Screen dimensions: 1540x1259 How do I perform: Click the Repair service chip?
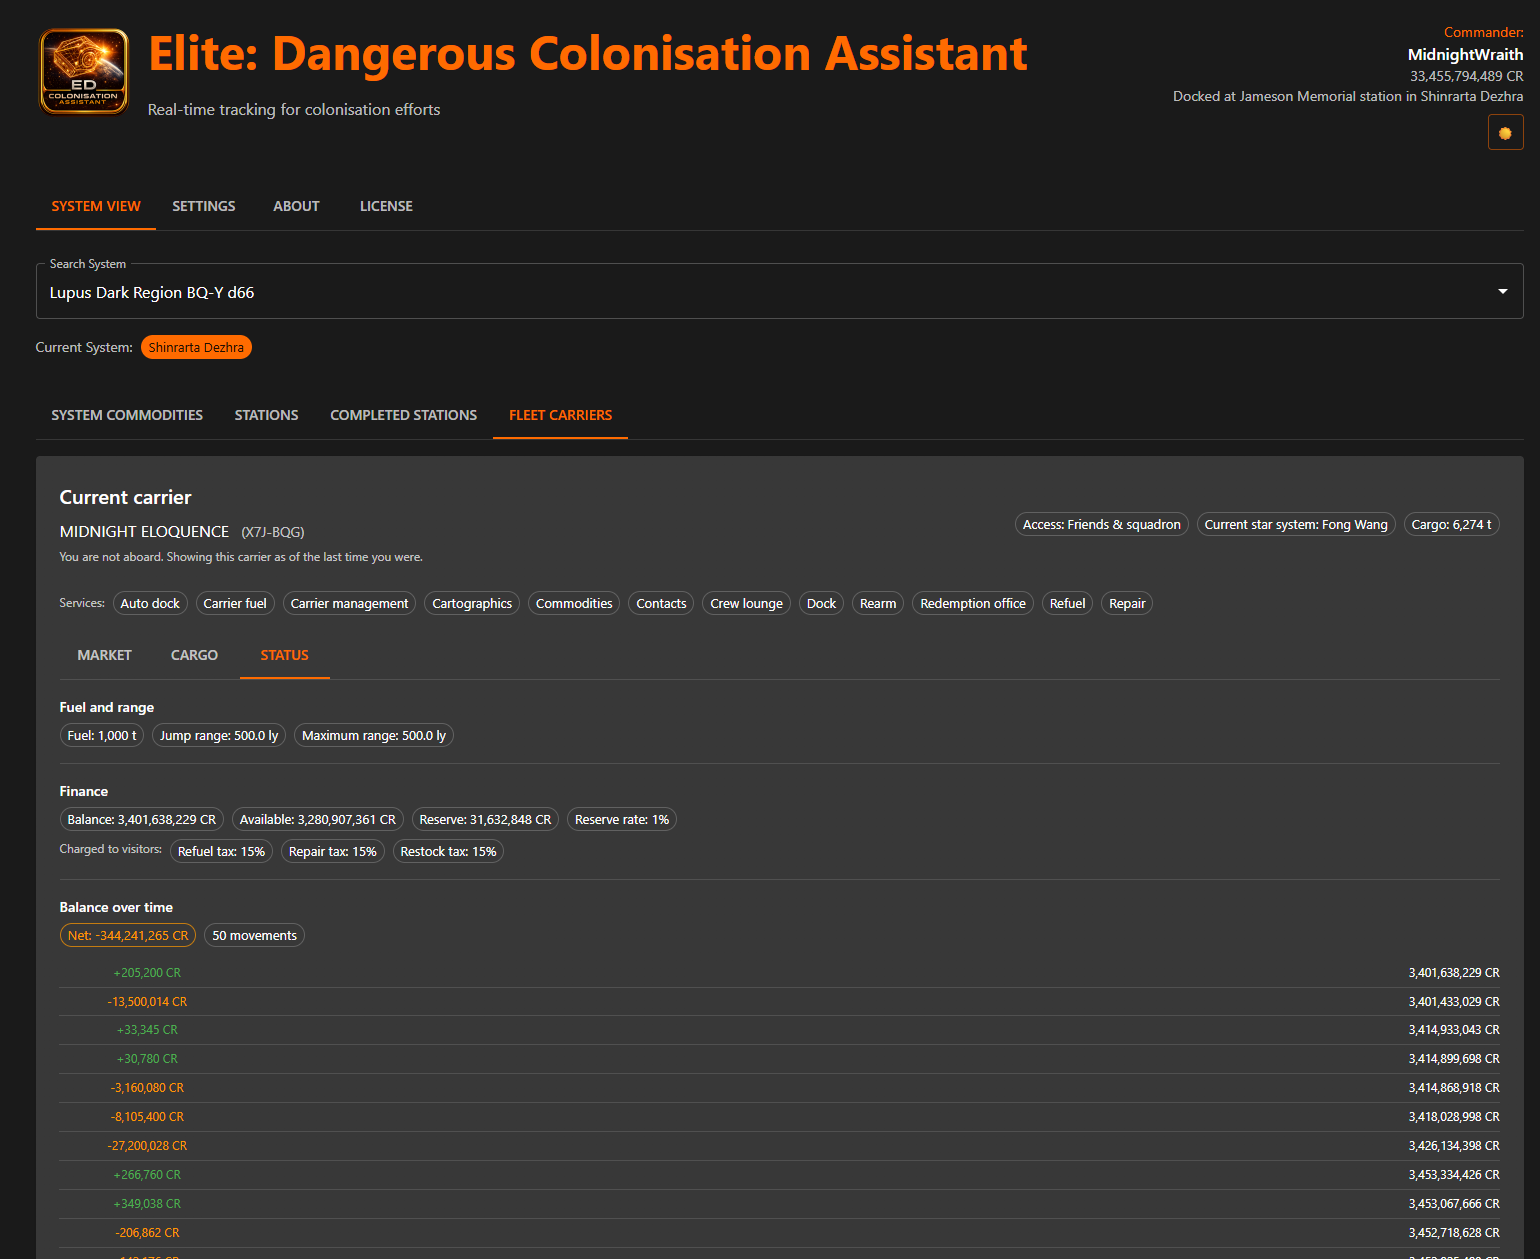click(1127, 603)
